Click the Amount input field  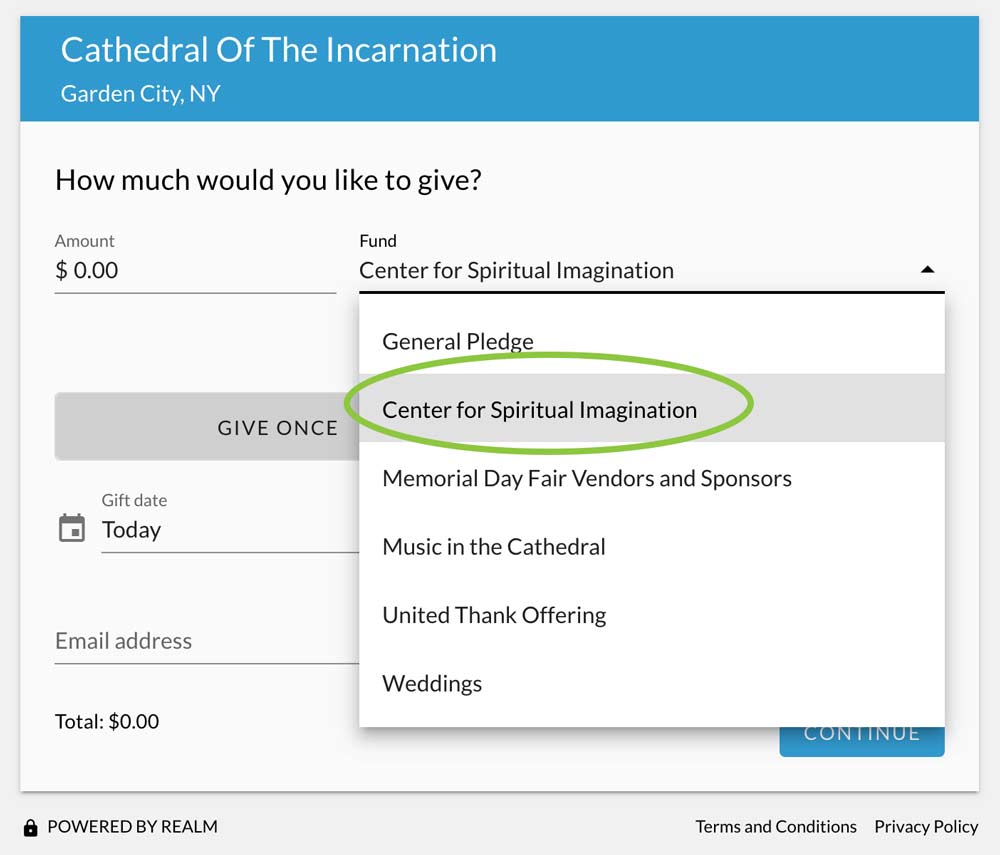point(195,270)
